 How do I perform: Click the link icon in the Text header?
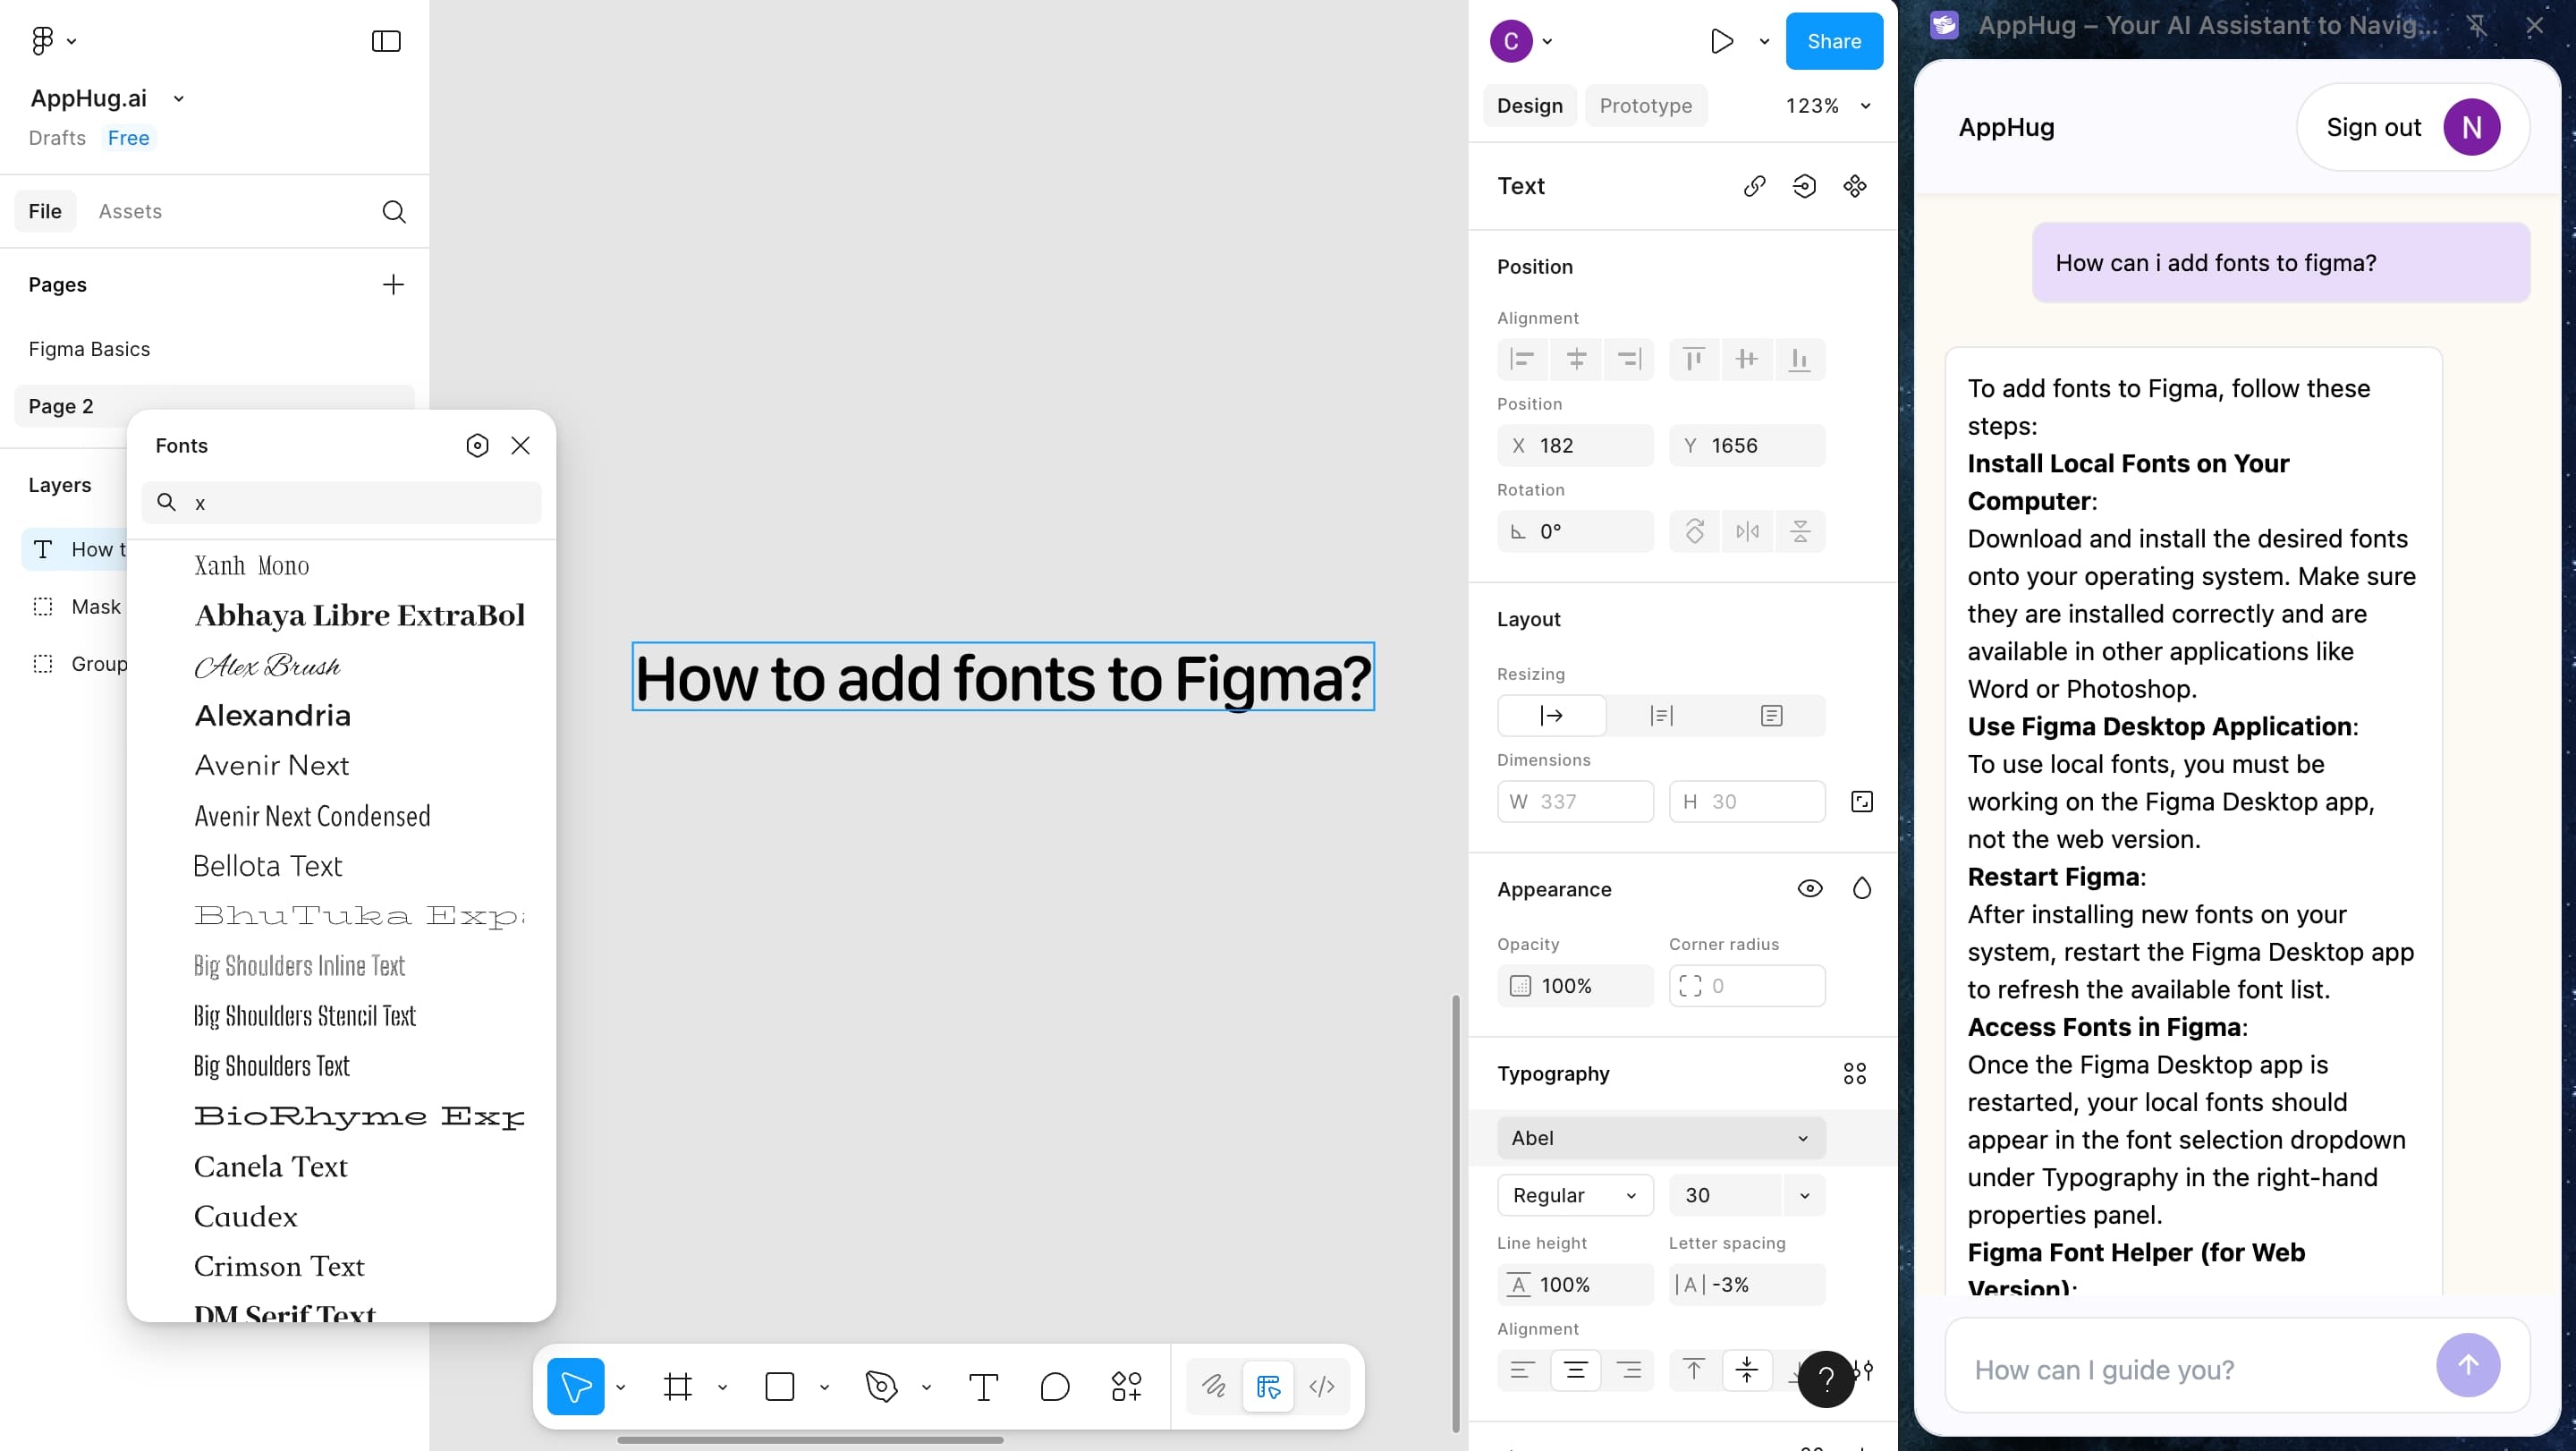pos(1754,186)
